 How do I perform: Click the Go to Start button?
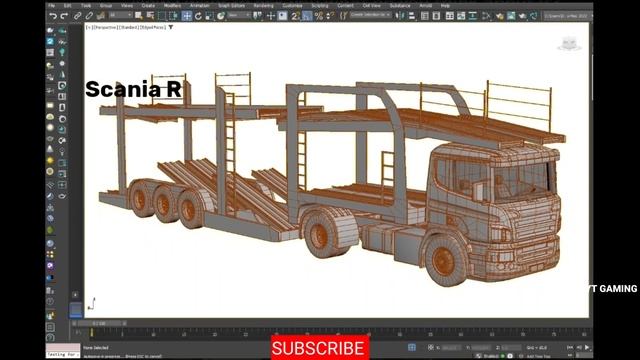tap(570, 347)
